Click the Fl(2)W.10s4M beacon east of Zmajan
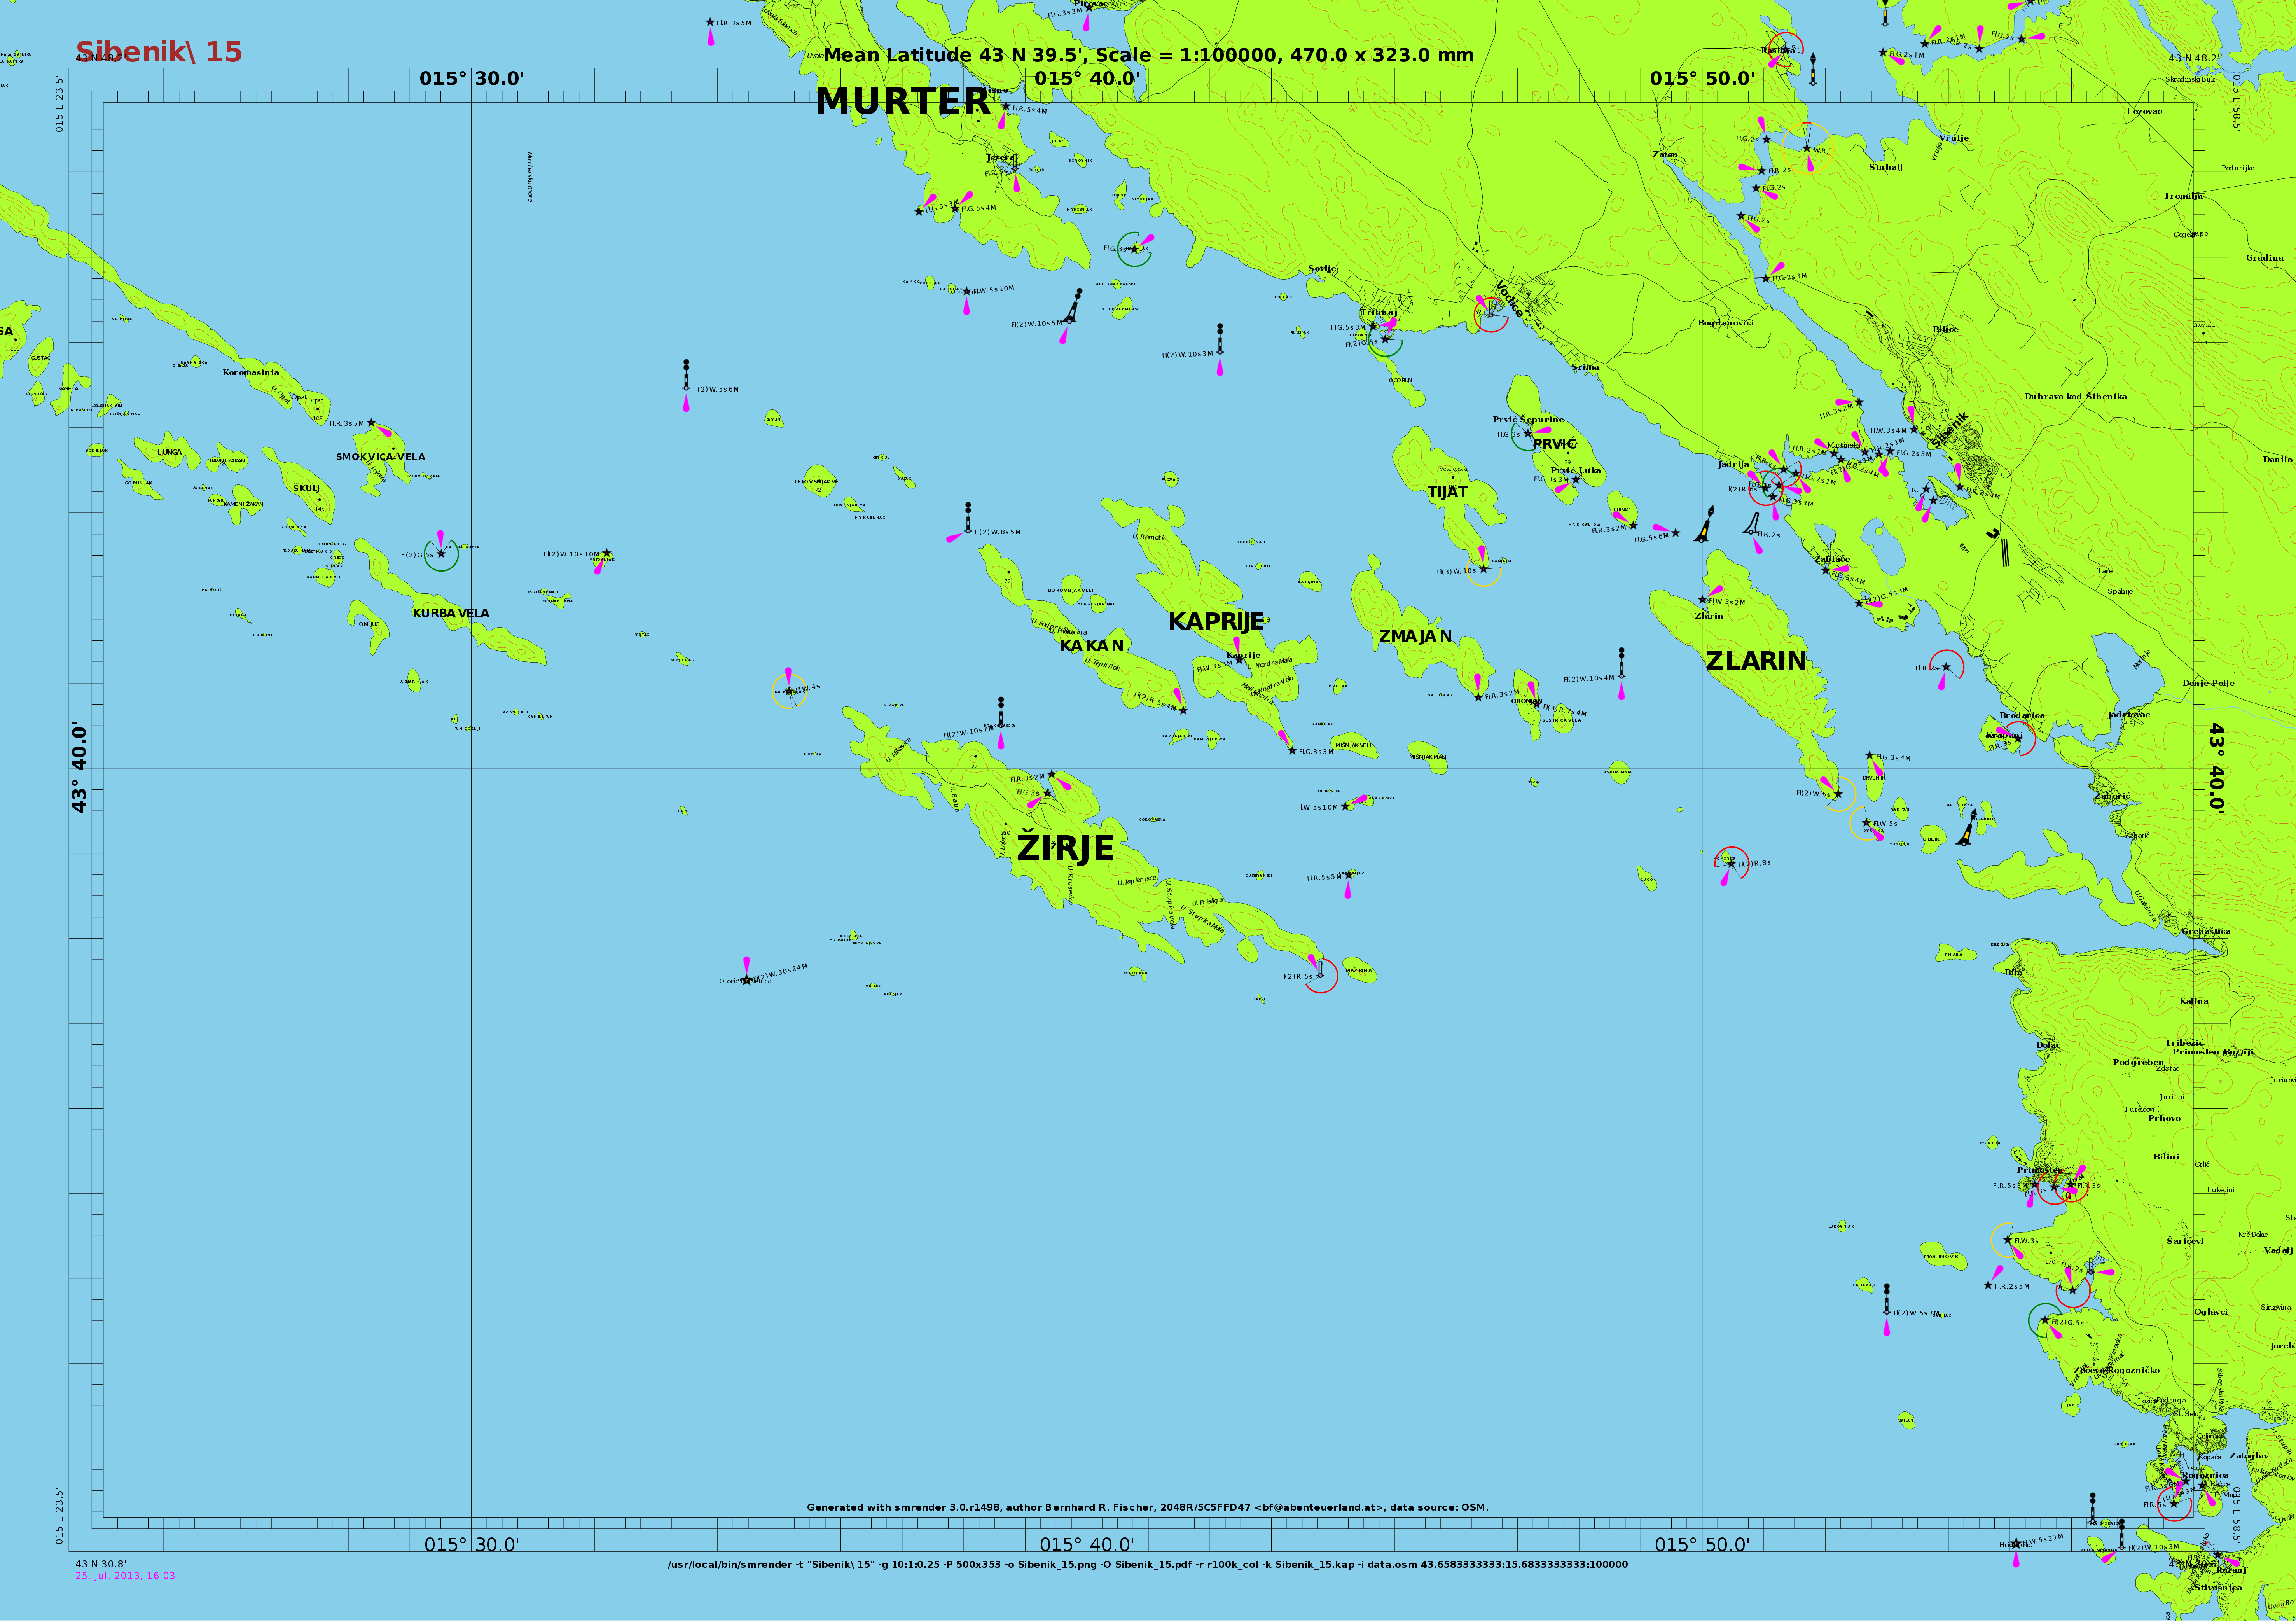2296x1621 pixels. (x=1621, y=663)
